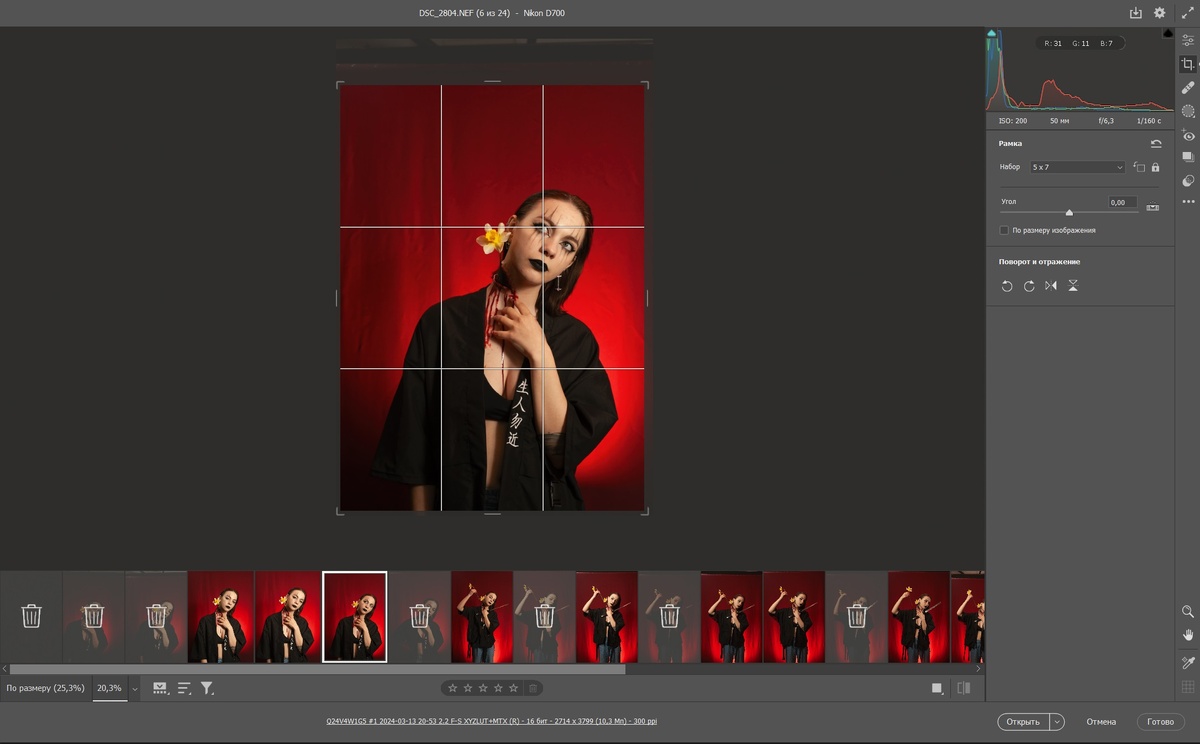Image resolution: width=1200 pixels, height=744 pixels.
Task: Open the Presets panel
Action: tap(1188, 181)
